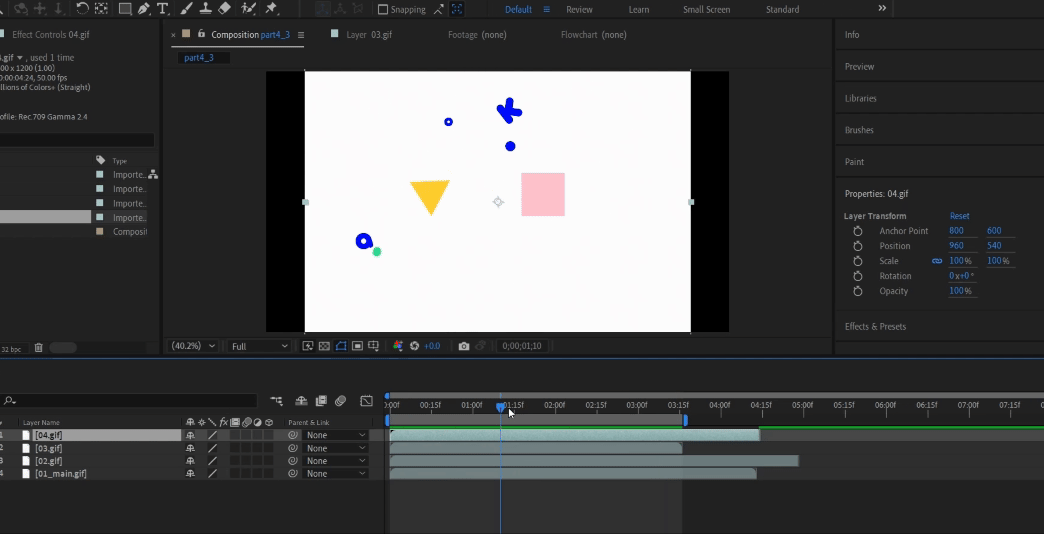
Task: Toggle the Anchor Point stopwatch
Action: (857, 231)
